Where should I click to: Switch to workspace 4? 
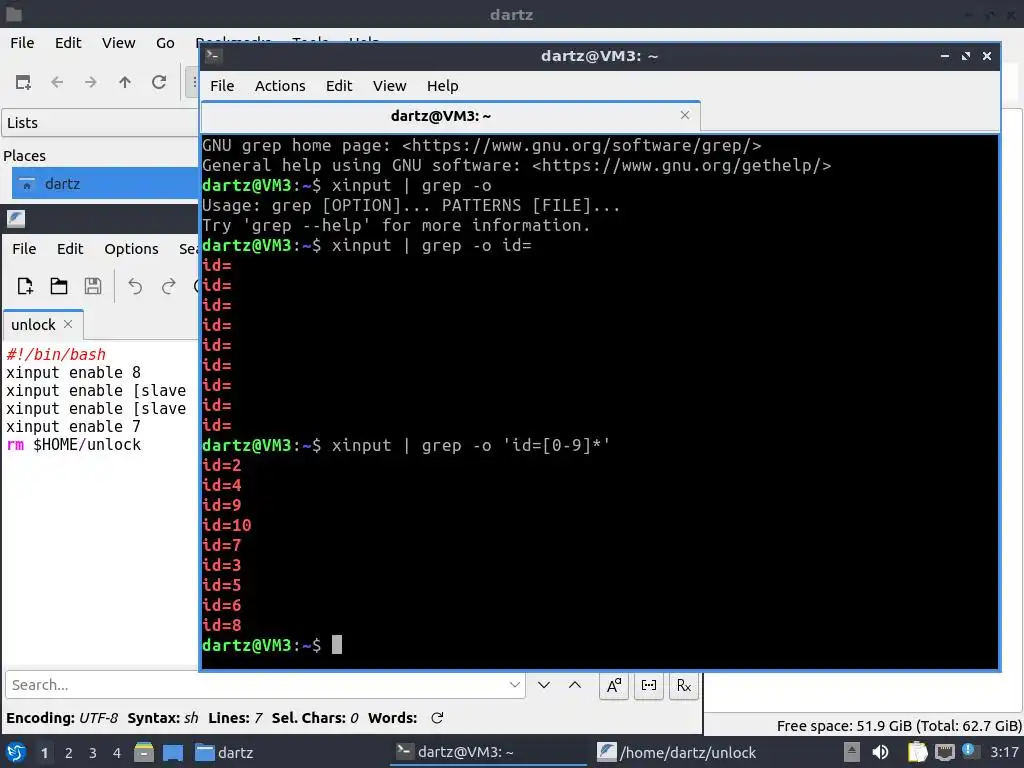pyautogui.click(x=117, y=753)
